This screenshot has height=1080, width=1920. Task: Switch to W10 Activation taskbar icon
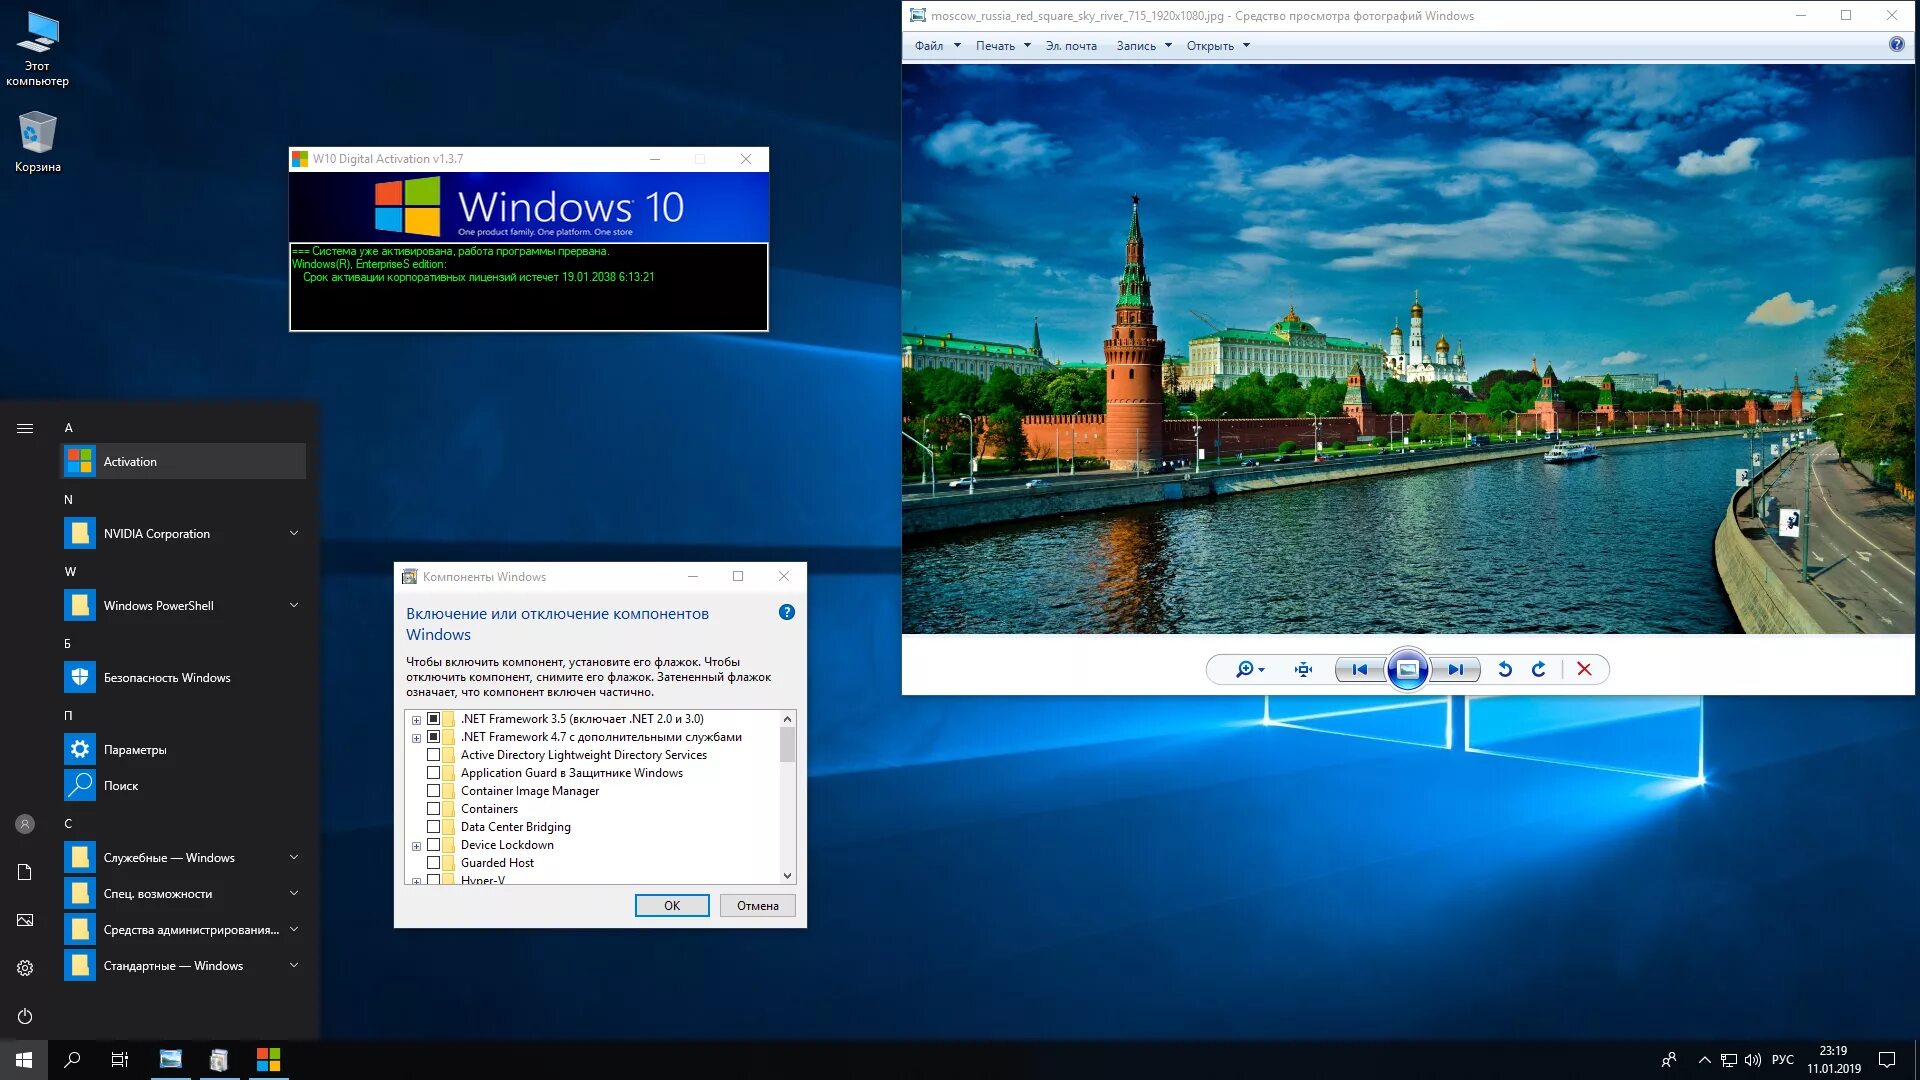268,1060
